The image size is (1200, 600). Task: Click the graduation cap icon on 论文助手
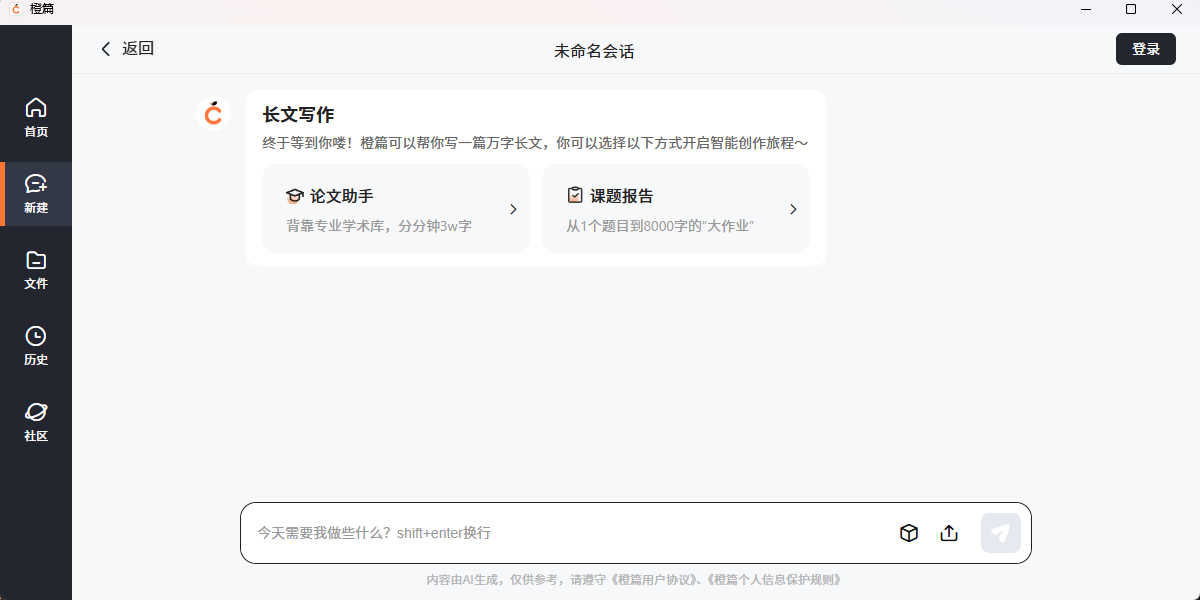click(294, 196)
